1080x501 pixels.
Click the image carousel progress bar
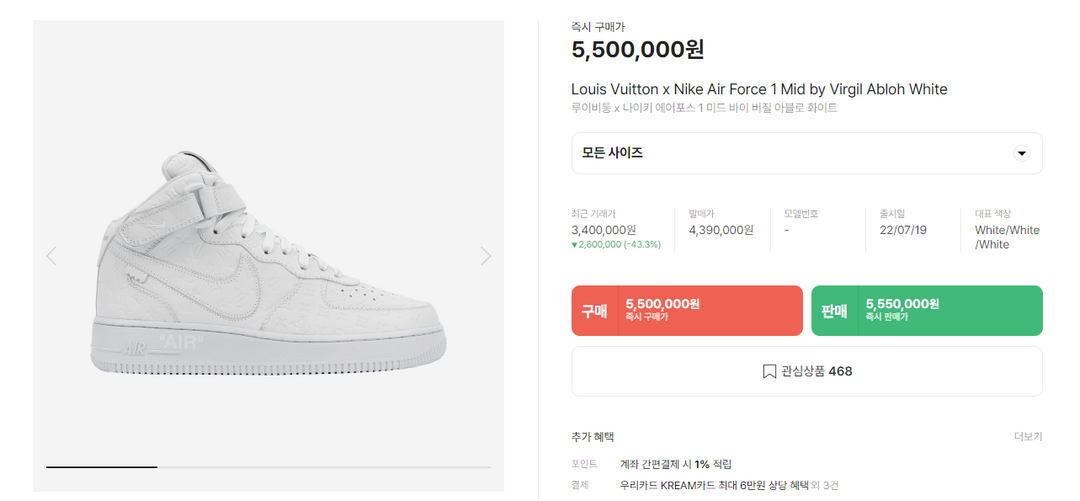tap(268, 467)
